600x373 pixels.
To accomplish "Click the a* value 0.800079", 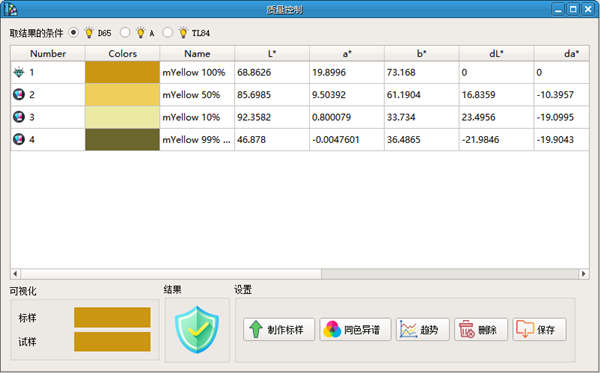I will [331, 117].
